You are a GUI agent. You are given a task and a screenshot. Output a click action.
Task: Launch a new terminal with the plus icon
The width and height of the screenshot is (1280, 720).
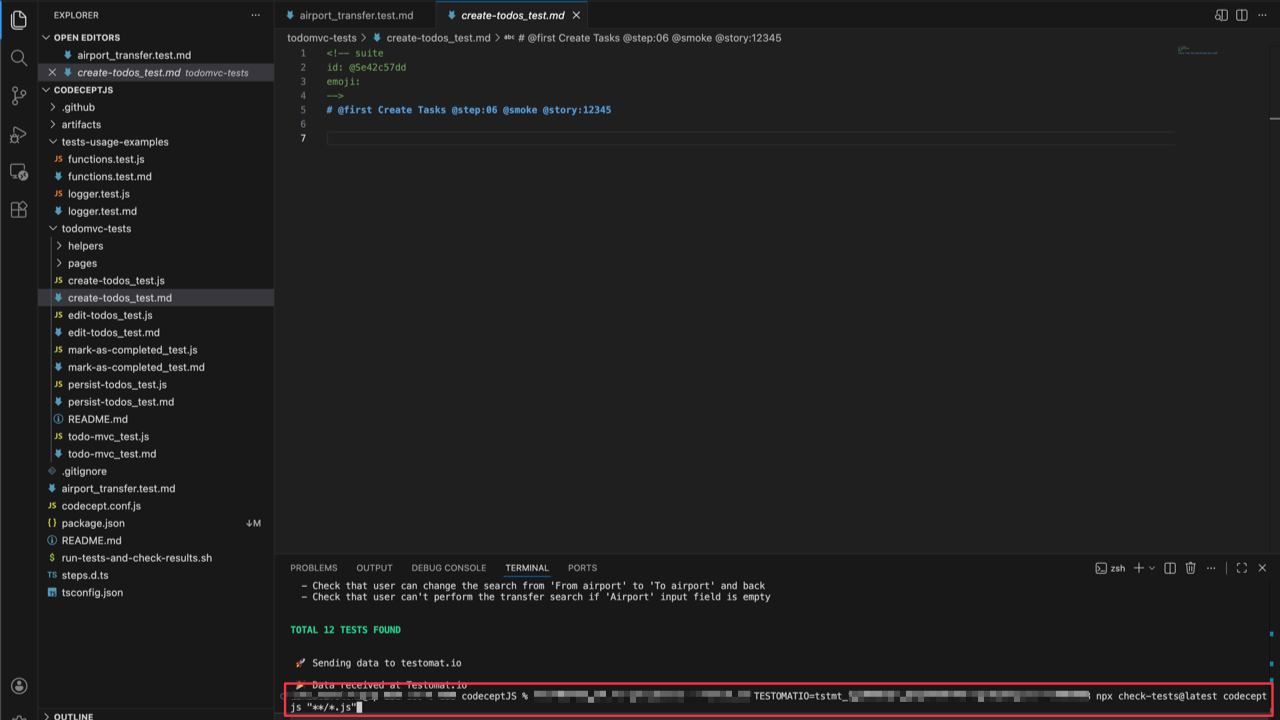point(1137,567)
